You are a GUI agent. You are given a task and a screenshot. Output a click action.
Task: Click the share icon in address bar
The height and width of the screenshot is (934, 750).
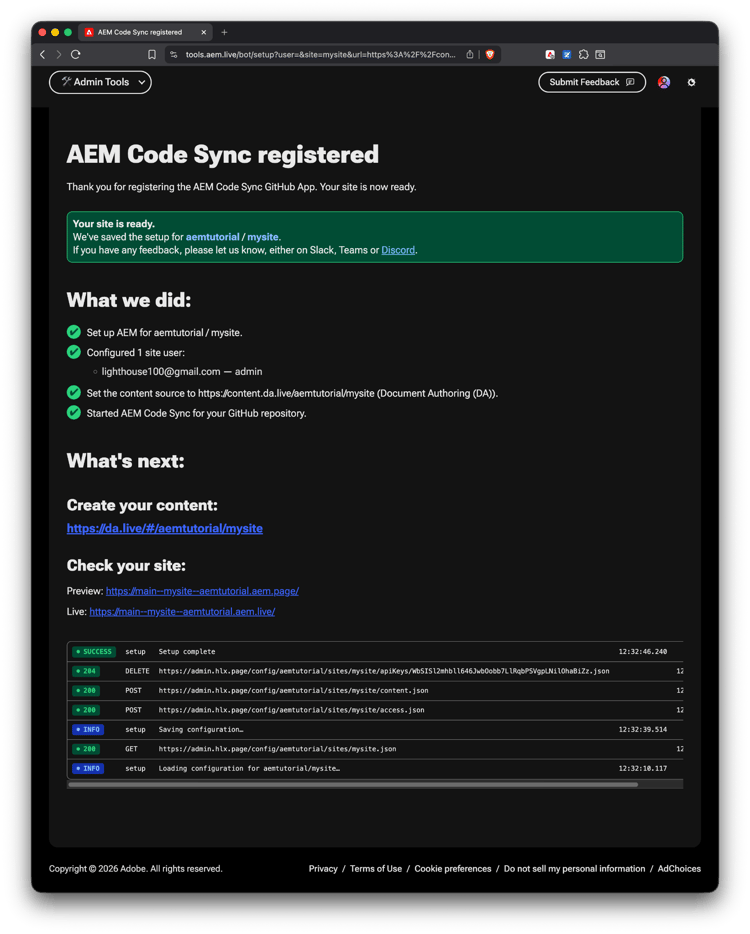click(469, 55)
